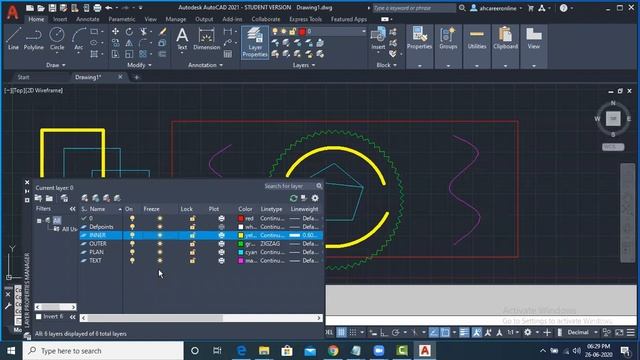640x360 pixels.
Task: Open the Parametric ribbon tab
Action: tap(122, 19)
